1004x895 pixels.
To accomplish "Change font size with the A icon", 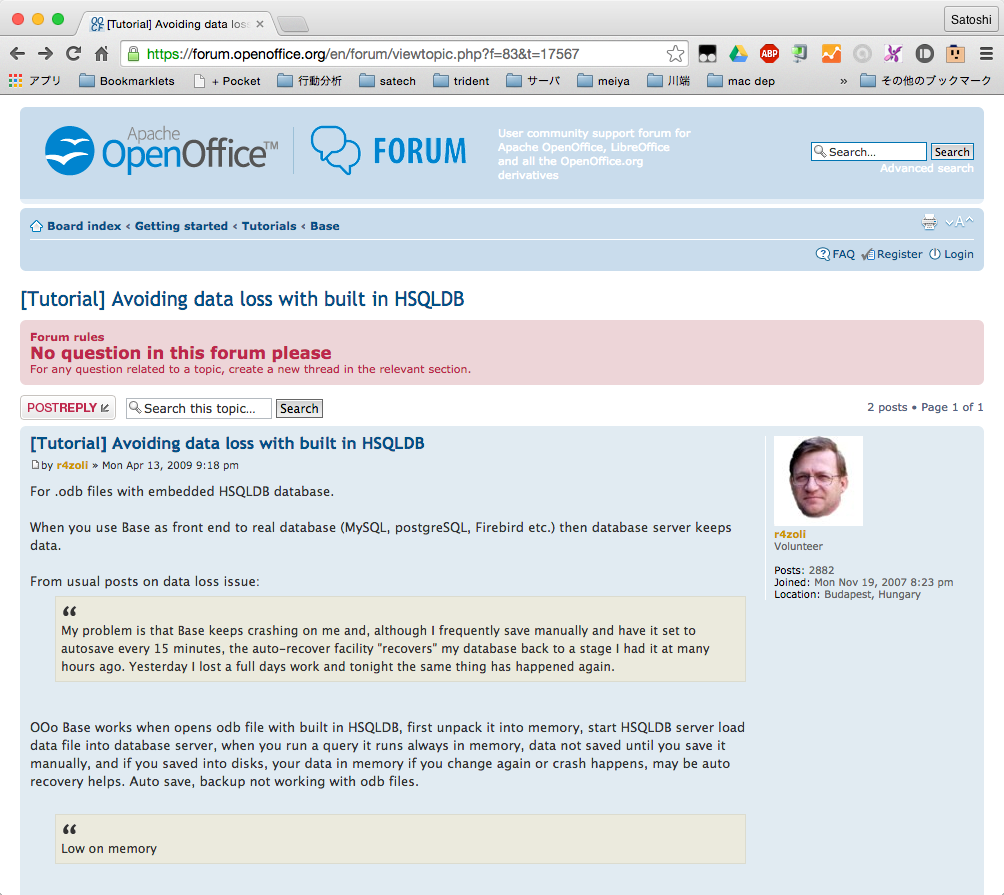I will (x=959, y=222).
